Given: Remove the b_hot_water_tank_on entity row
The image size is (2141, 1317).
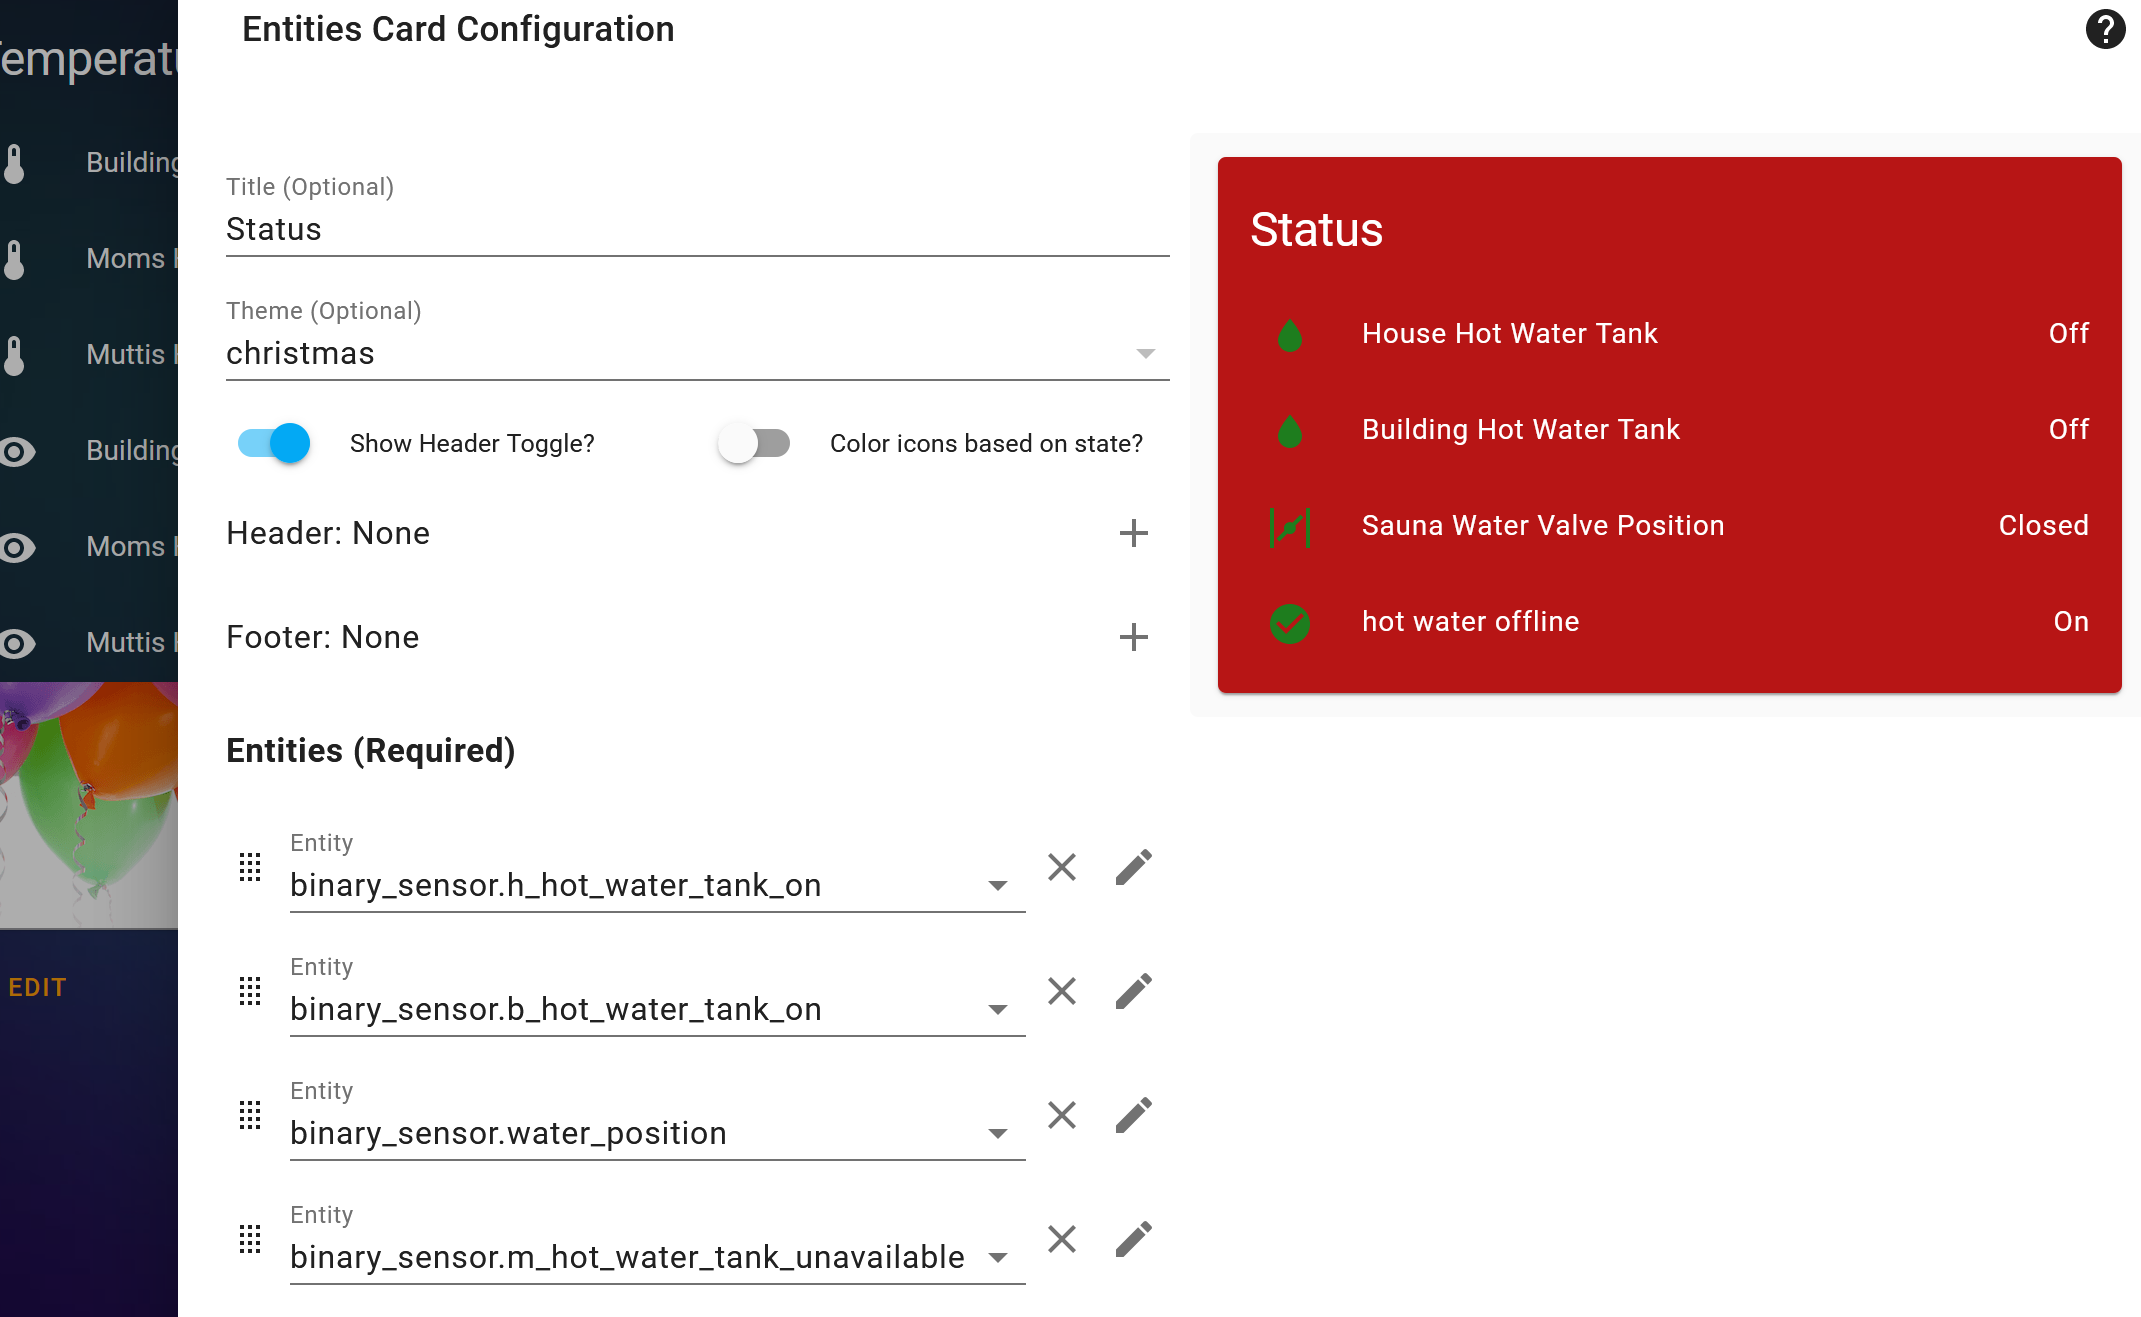Looking at the screenshot, I should tap(1062, 991).
